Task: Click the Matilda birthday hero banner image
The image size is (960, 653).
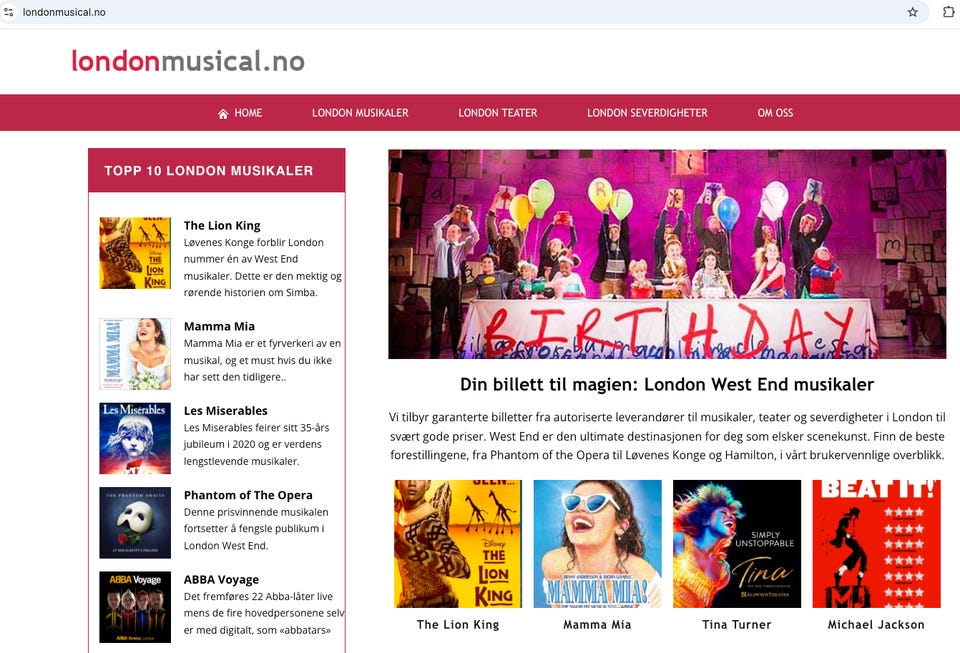Action: tap(667, 254)
